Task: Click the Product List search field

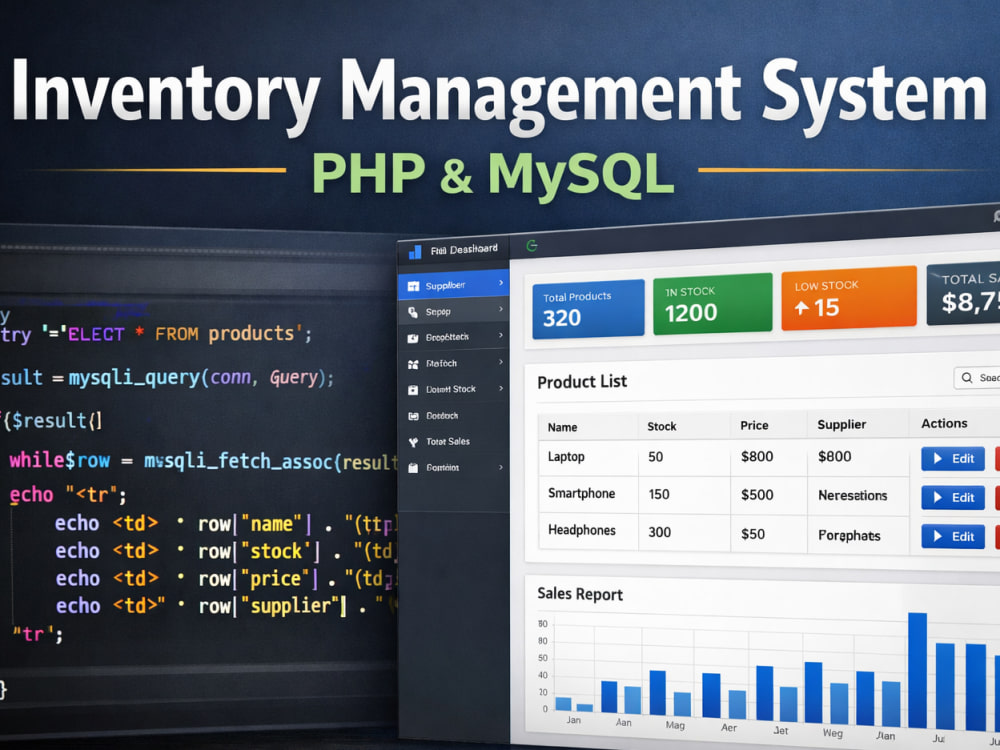Action: [x=976, y=378]
